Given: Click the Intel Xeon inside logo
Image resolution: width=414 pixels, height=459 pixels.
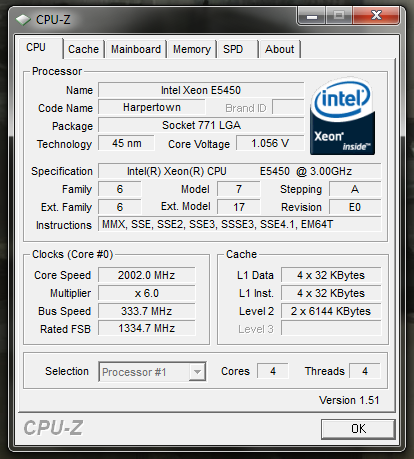Looking at the screenshot, I should [342, 116].
